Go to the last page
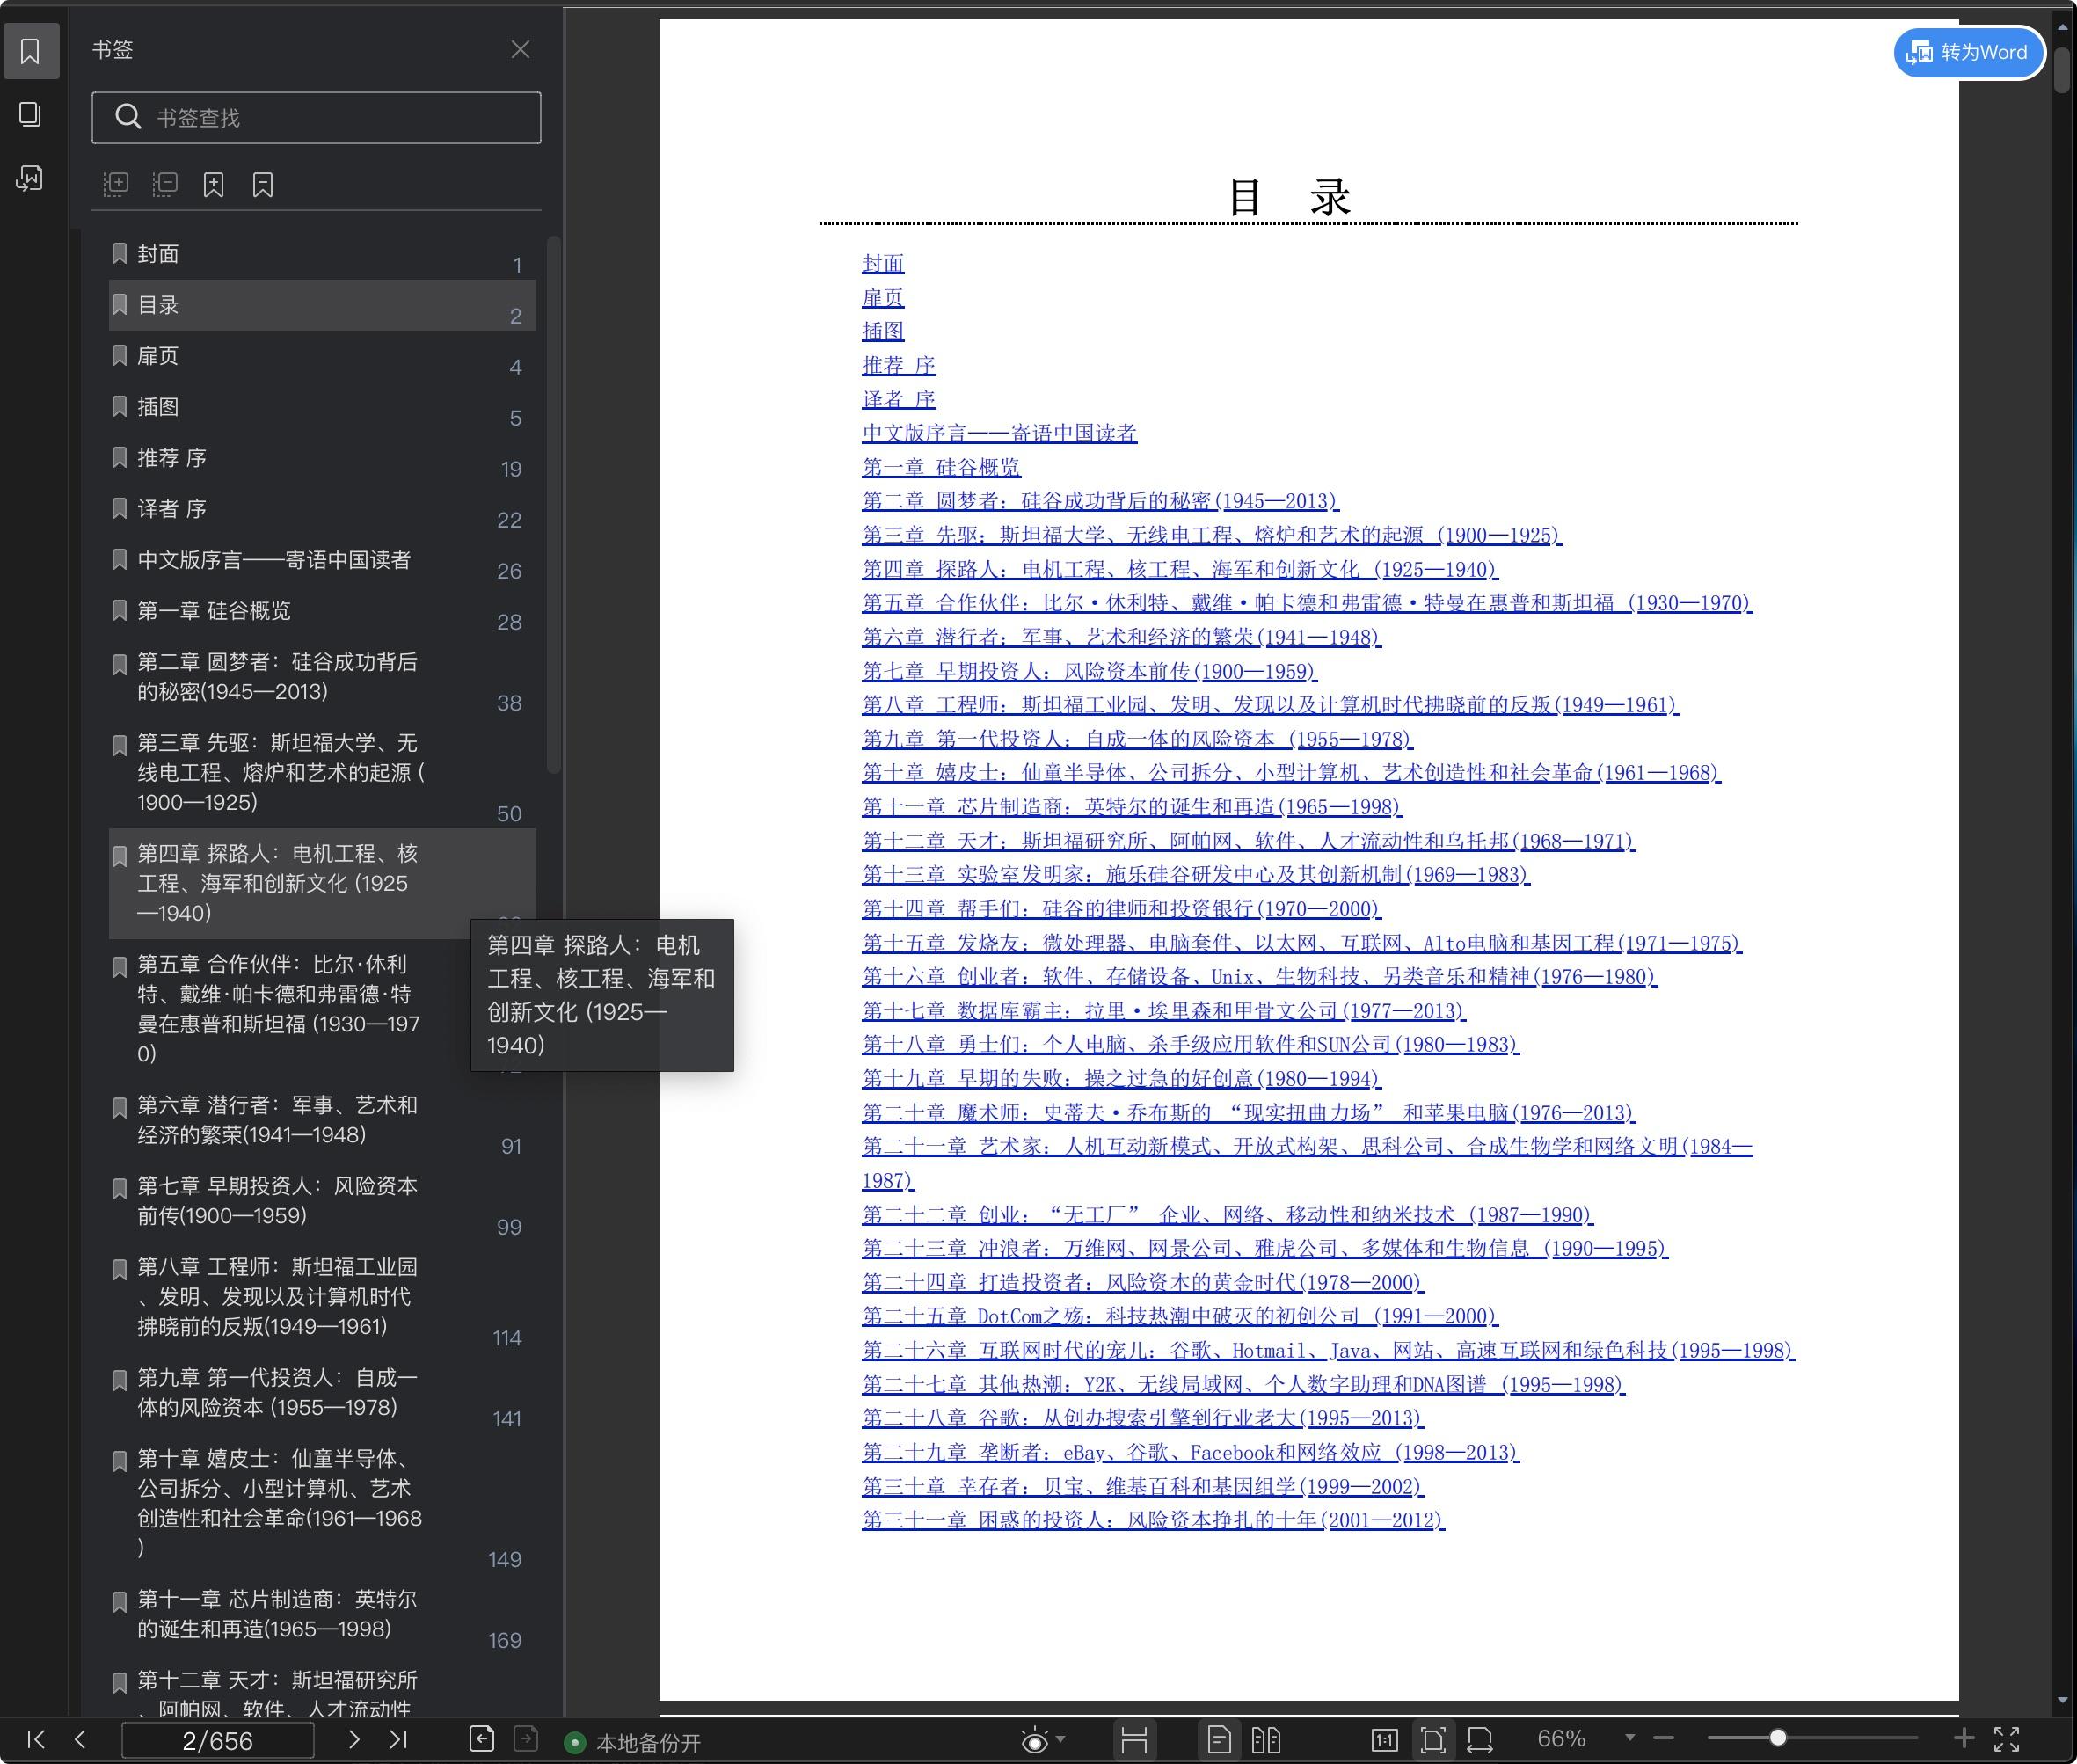This screenshot has width=2077, height=1764. [x=398, y=1739]
